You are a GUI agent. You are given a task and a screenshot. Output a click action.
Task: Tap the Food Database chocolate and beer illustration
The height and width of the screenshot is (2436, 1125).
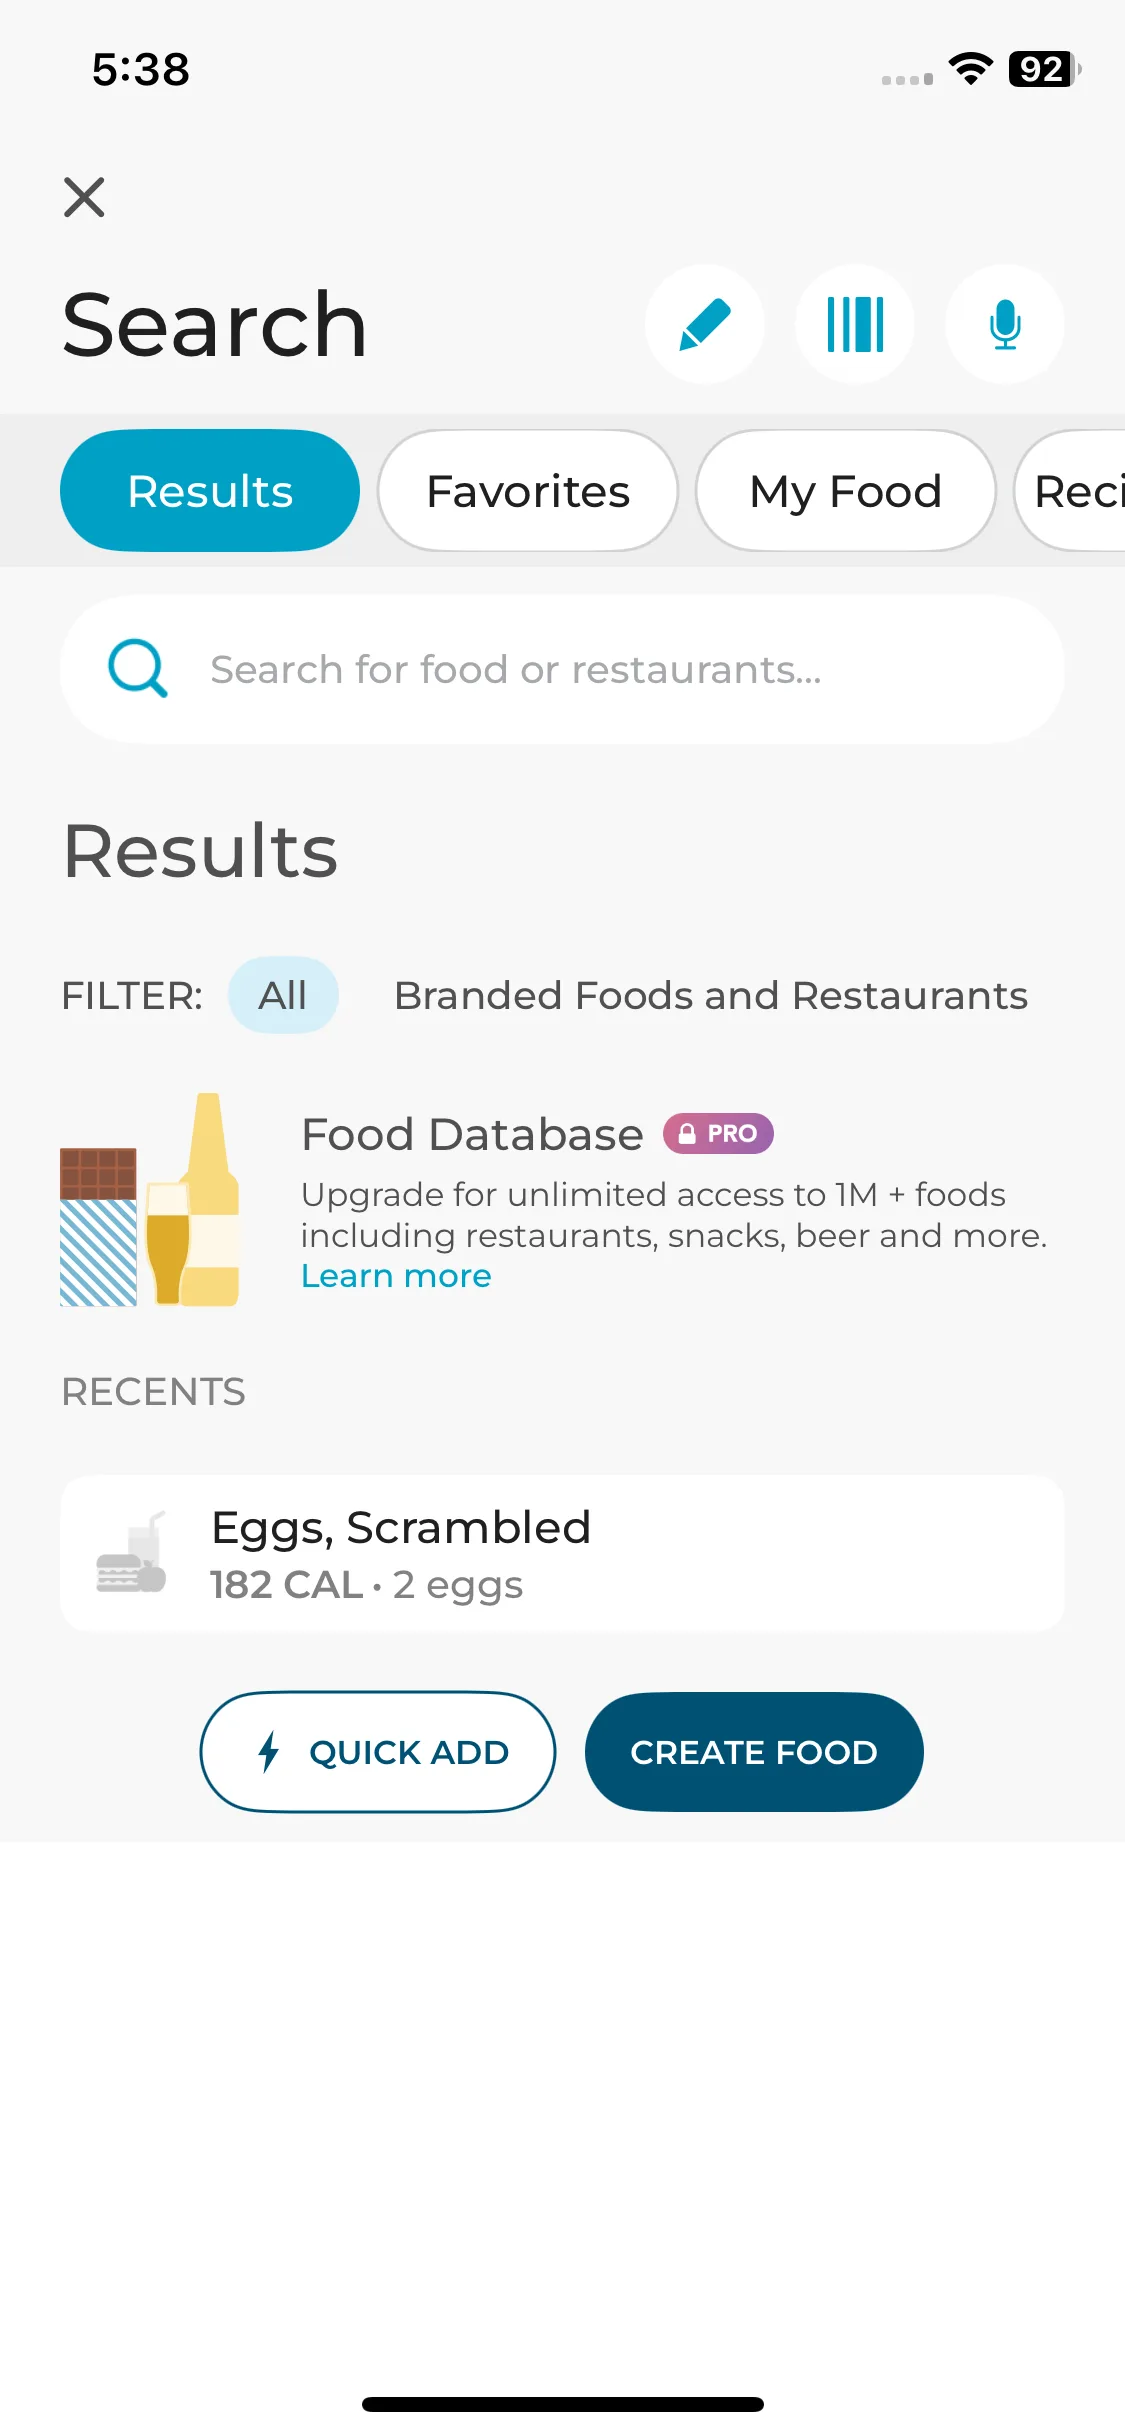[150, 1200]
